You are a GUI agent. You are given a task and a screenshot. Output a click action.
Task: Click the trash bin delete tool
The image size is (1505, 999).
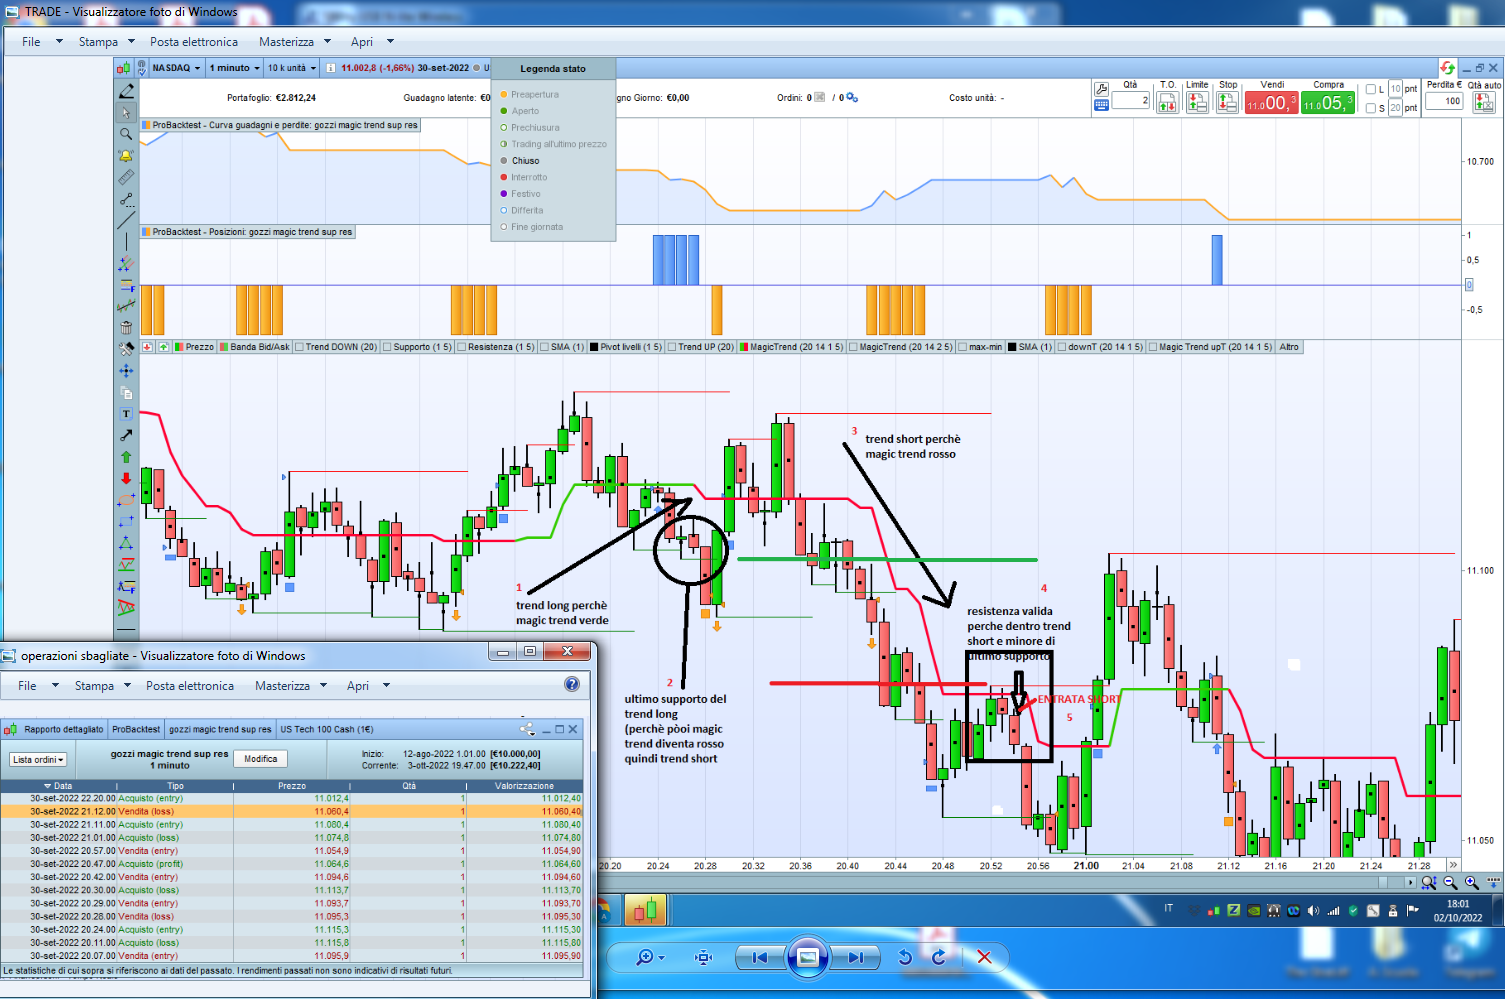pos(126,328)
